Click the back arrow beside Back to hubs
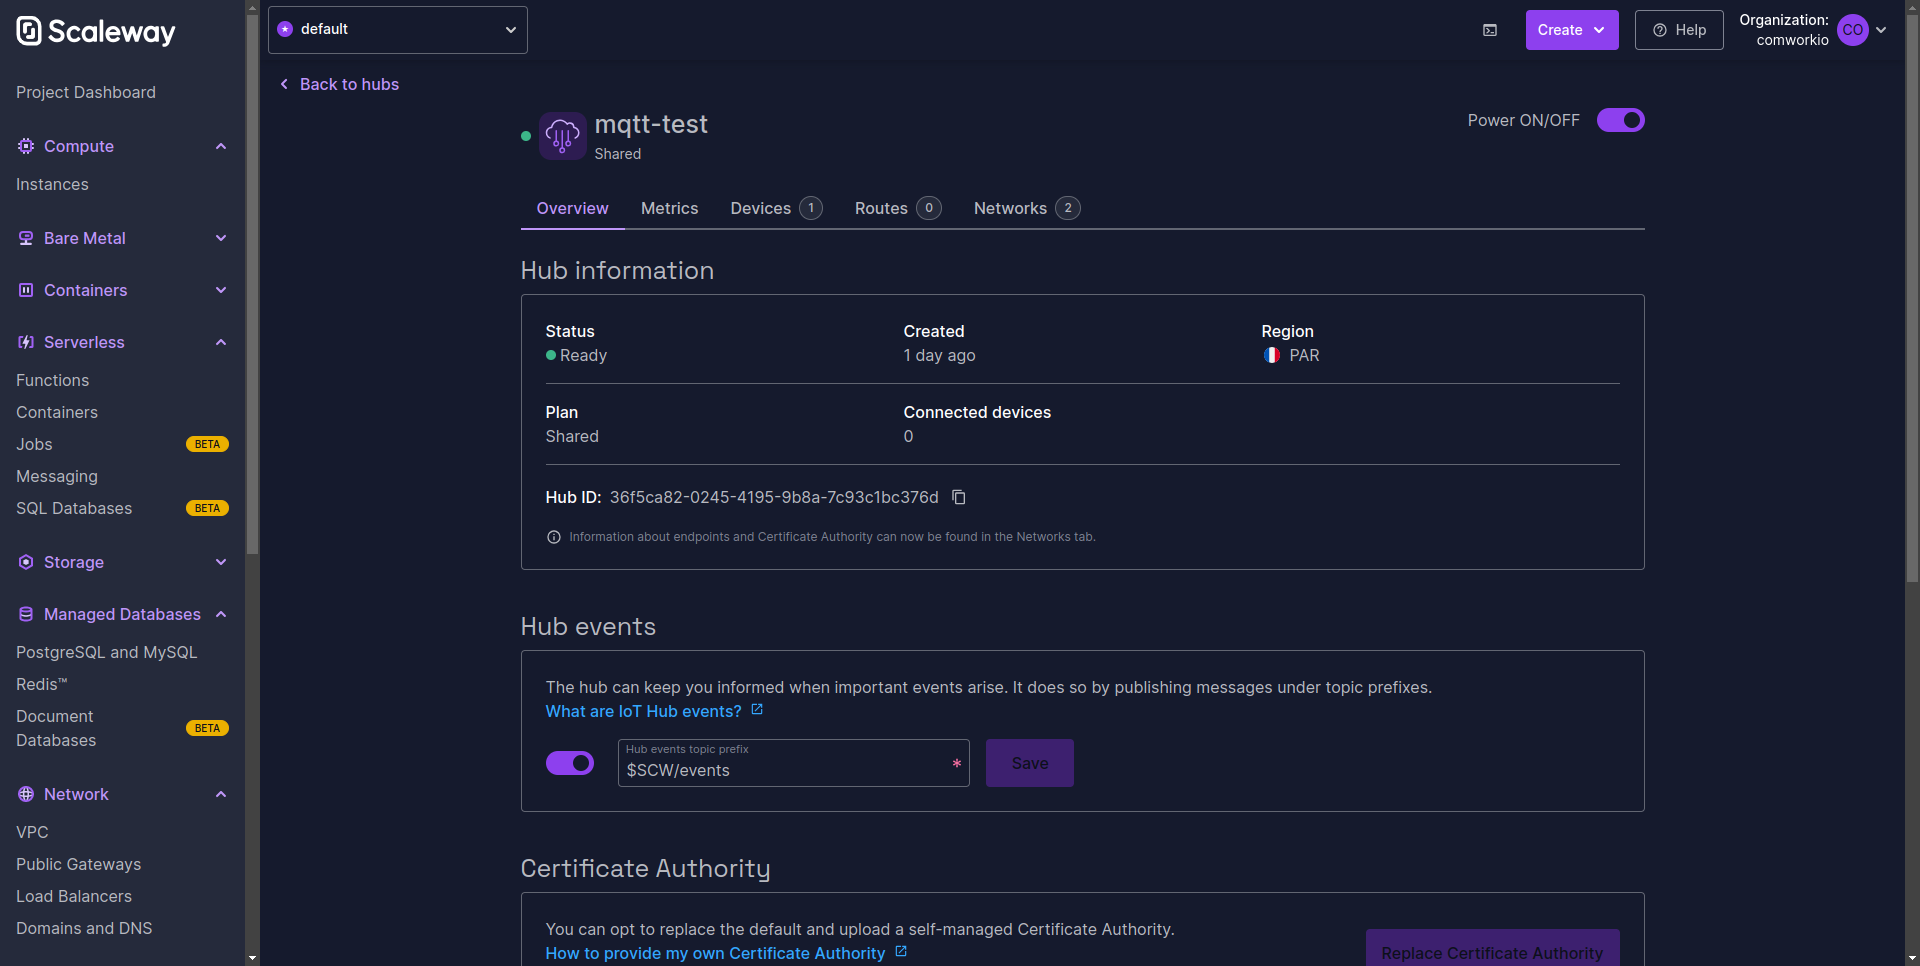 (x=284, y=84)
